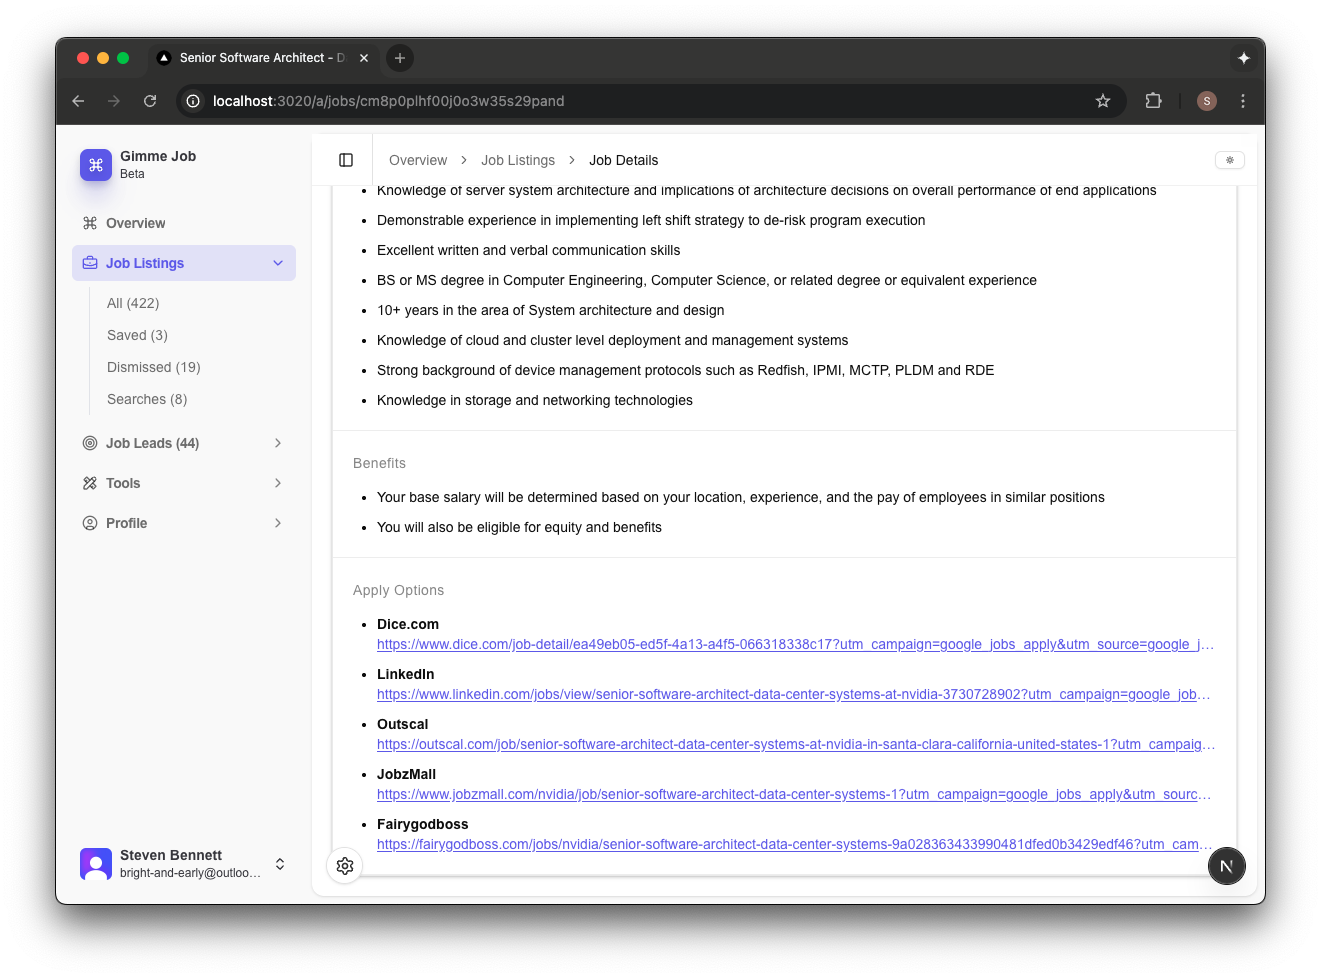Switch theme with the sun toggle

pos(1230,160)
